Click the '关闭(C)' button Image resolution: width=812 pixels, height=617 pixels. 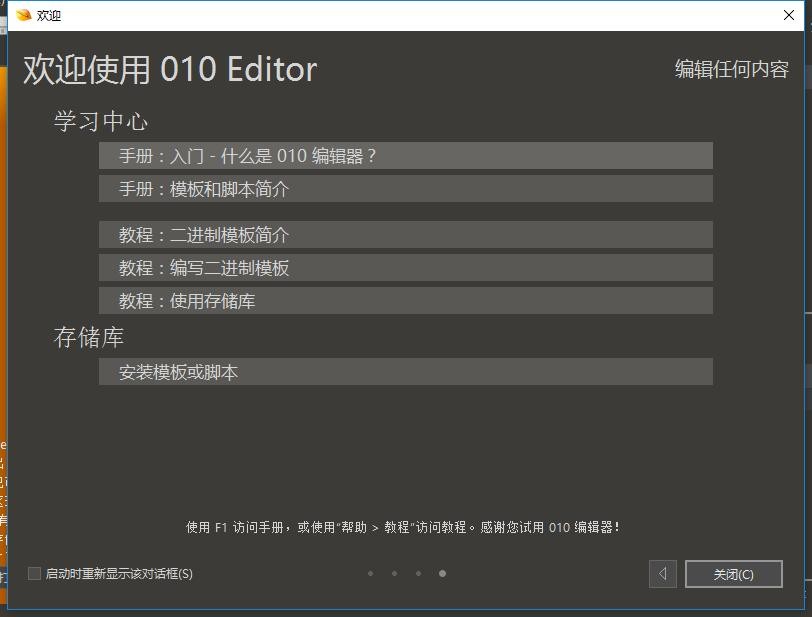pos(733,574)
